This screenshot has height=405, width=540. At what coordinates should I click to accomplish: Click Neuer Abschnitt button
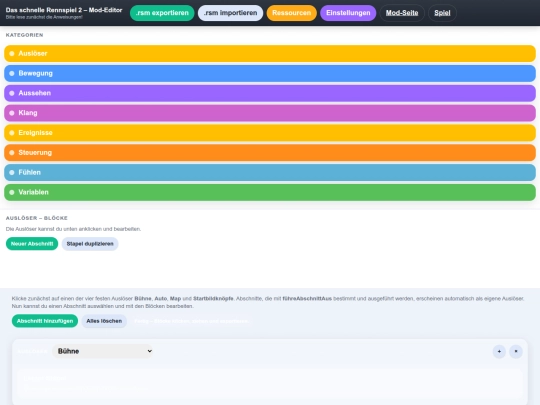pos(32,244)
